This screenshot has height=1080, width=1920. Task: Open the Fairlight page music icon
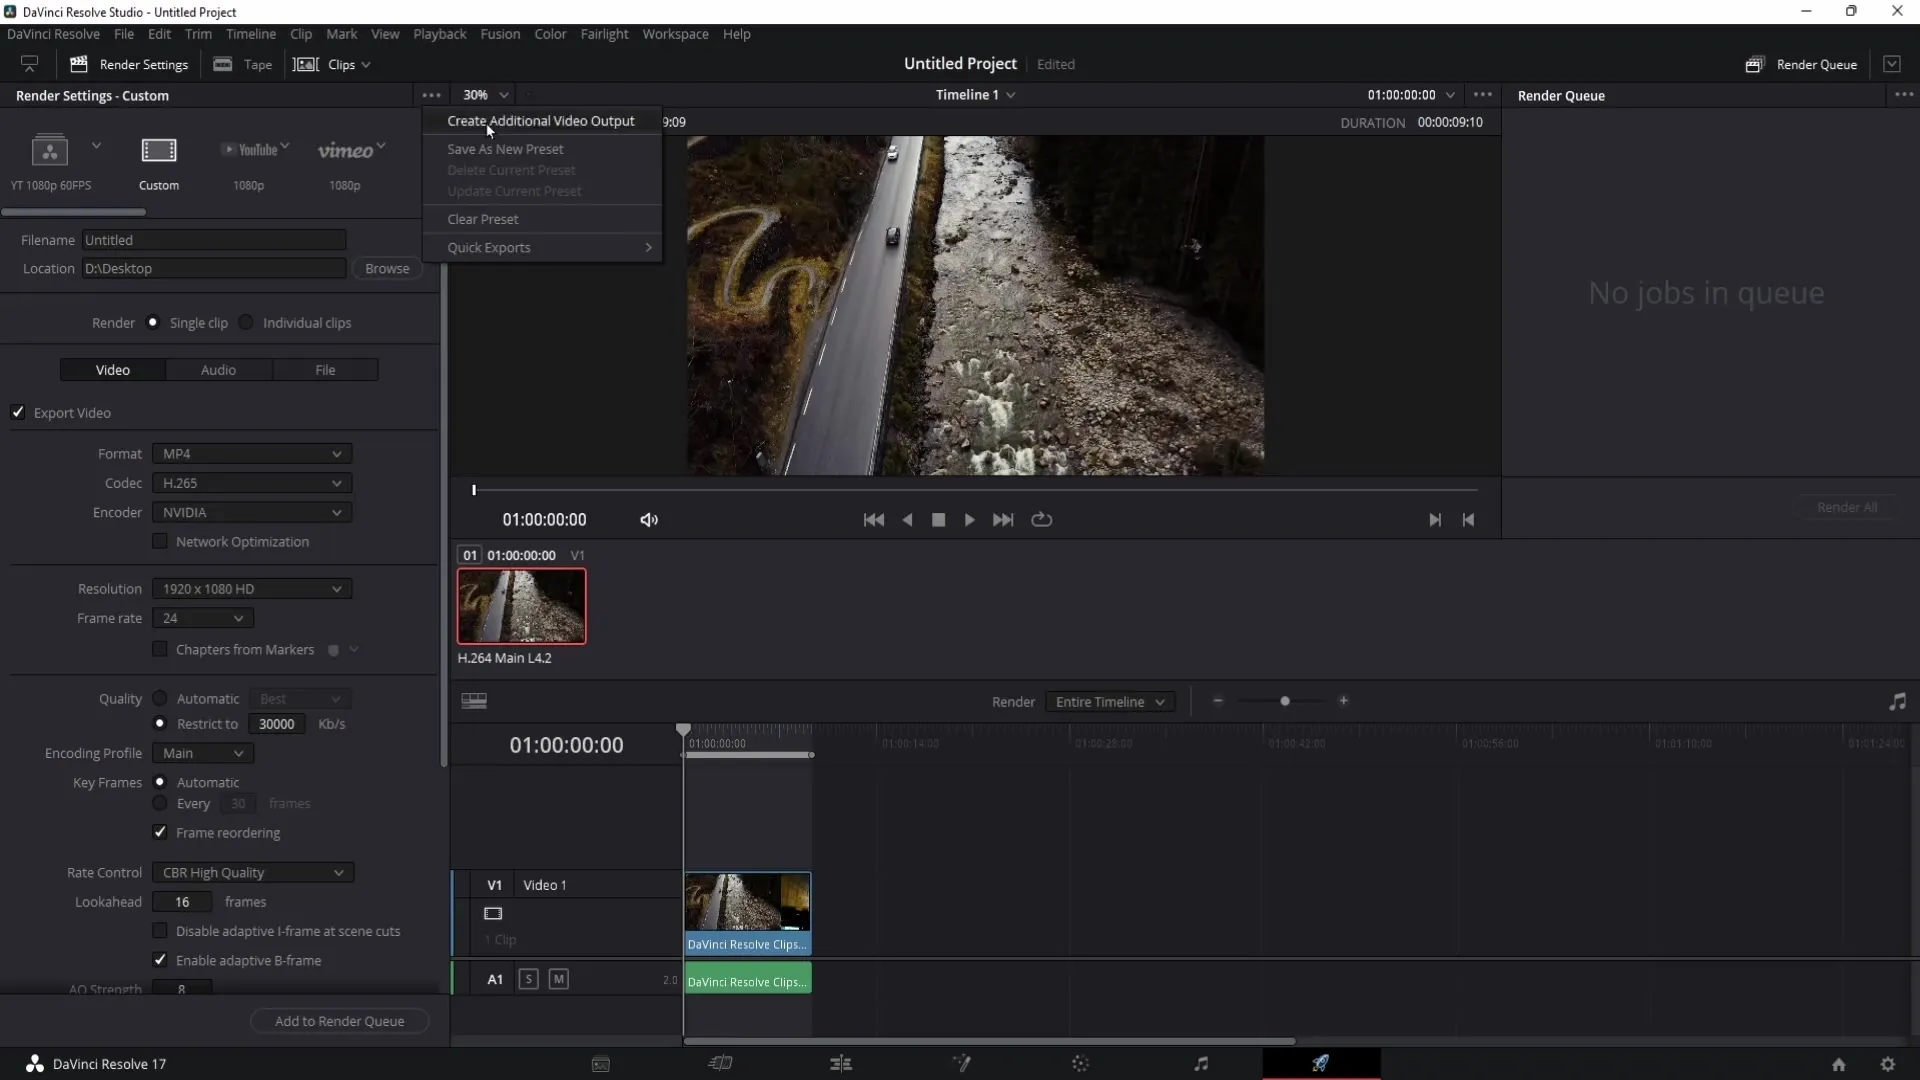1201,1064
